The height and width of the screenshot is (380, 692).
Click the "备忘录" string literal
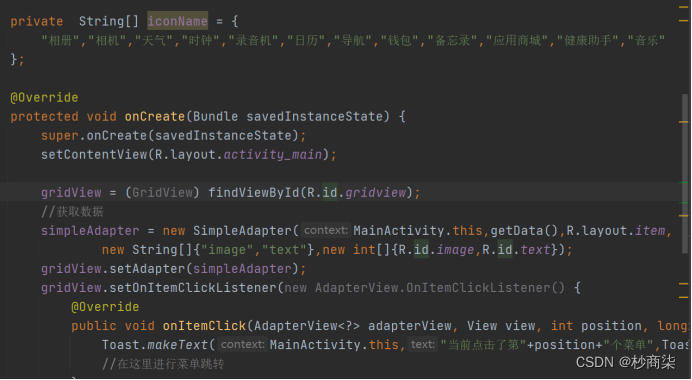pos(454,41)
